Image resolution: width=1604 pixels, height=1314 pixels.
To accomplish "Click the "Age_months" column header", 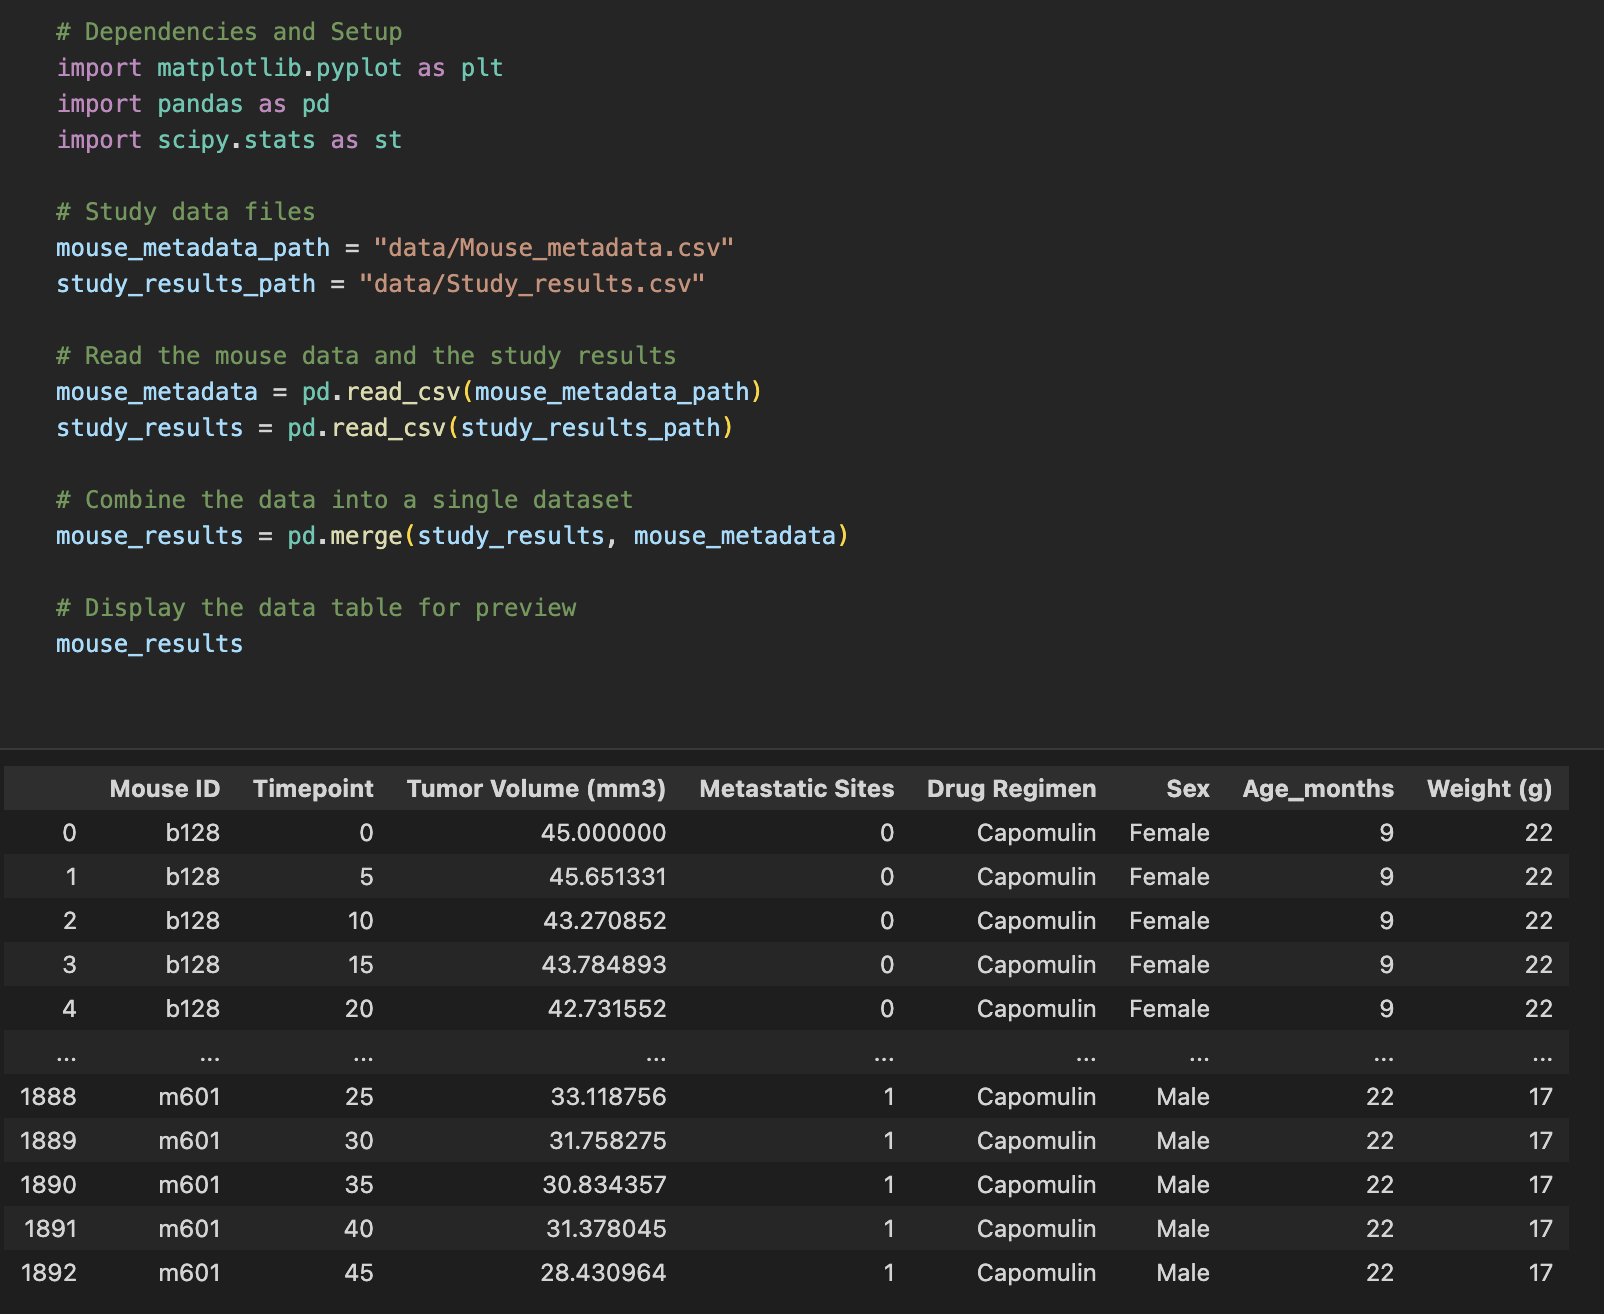I will (1317, 789).
